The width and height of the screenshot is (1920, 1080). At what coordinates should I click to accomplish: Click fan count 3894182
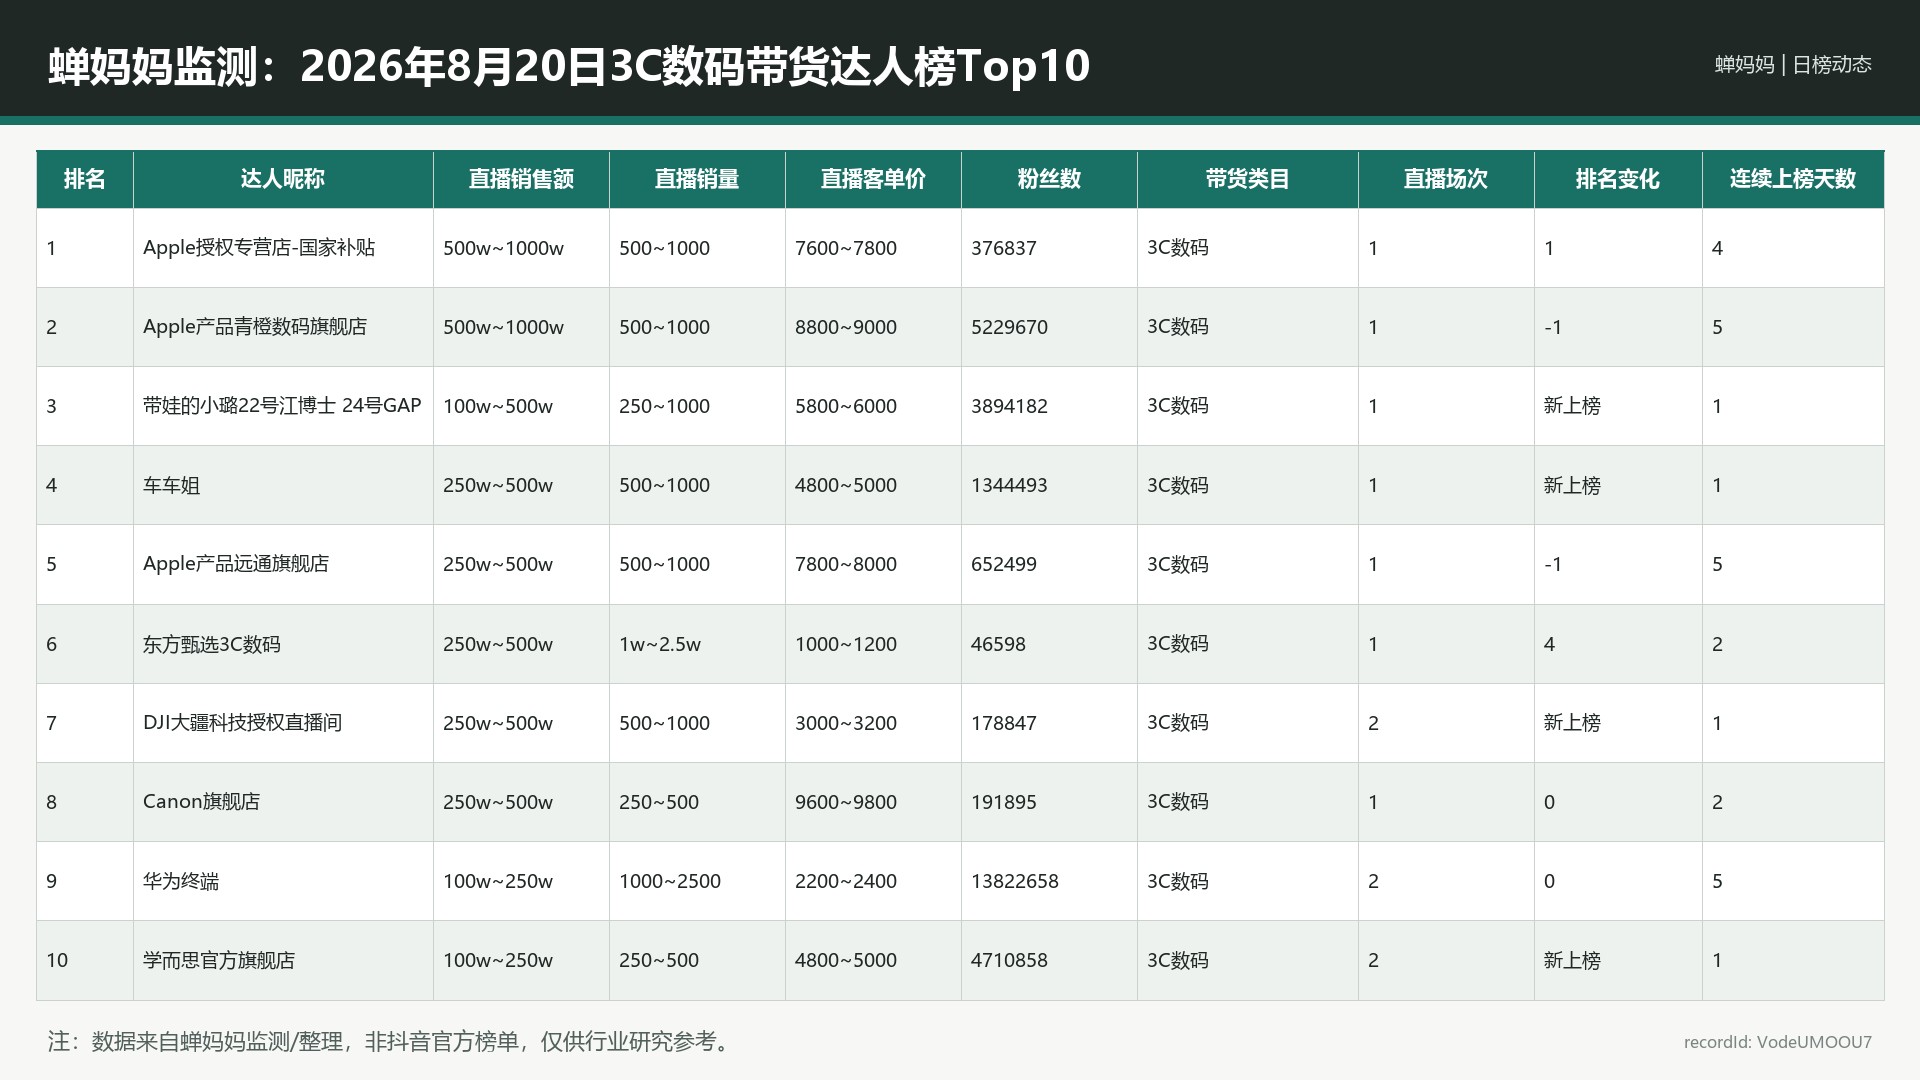(x=1009, y=406)
